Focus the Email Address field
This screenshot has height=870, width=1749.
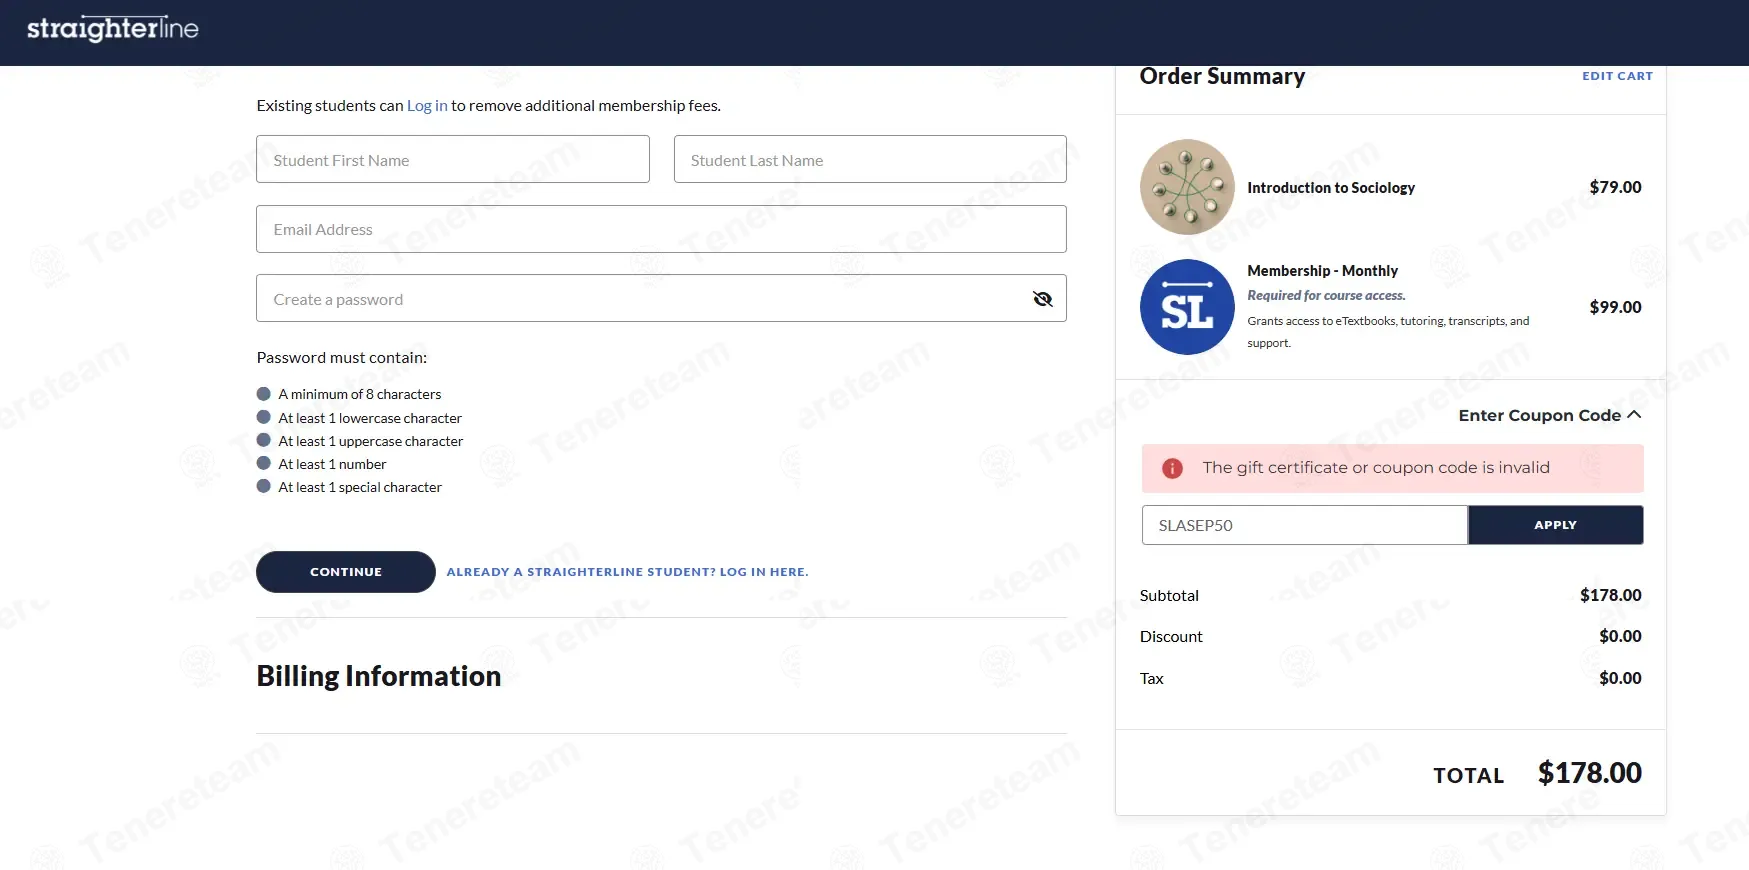(x=661, y=229)
